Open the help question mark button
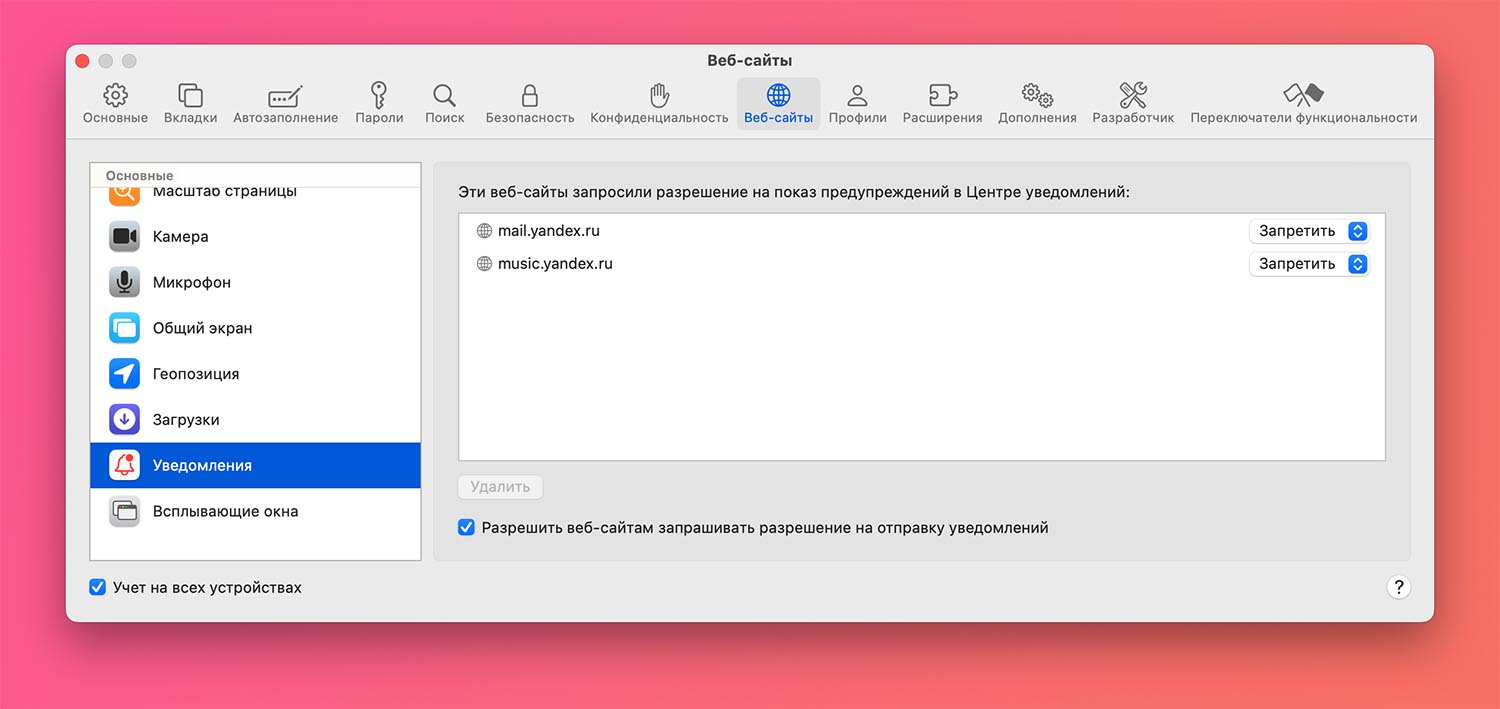This screenshot has width=1500, height=709. point(1399,587)
